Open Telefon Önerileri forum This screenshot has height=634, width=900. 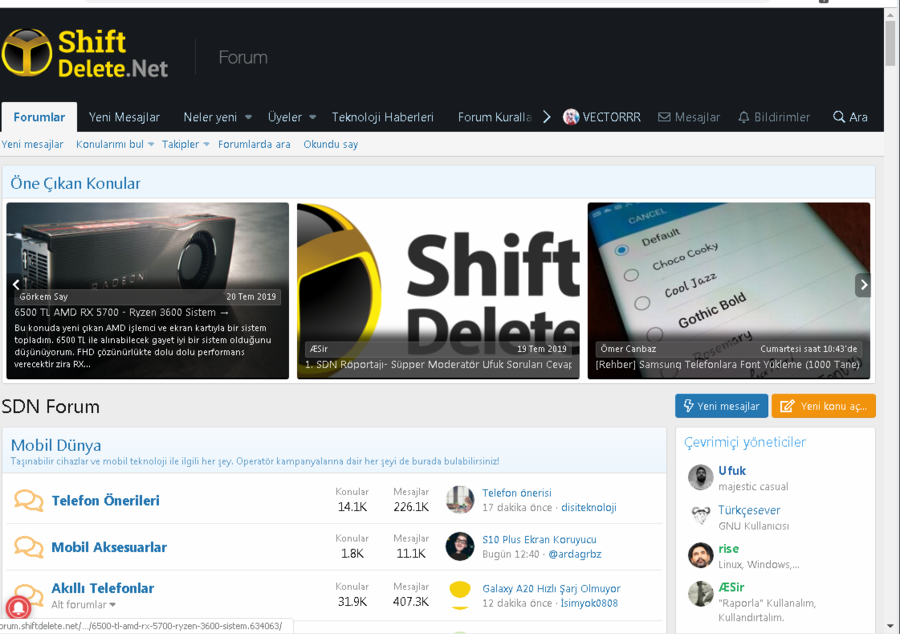(x=106, y=500)
